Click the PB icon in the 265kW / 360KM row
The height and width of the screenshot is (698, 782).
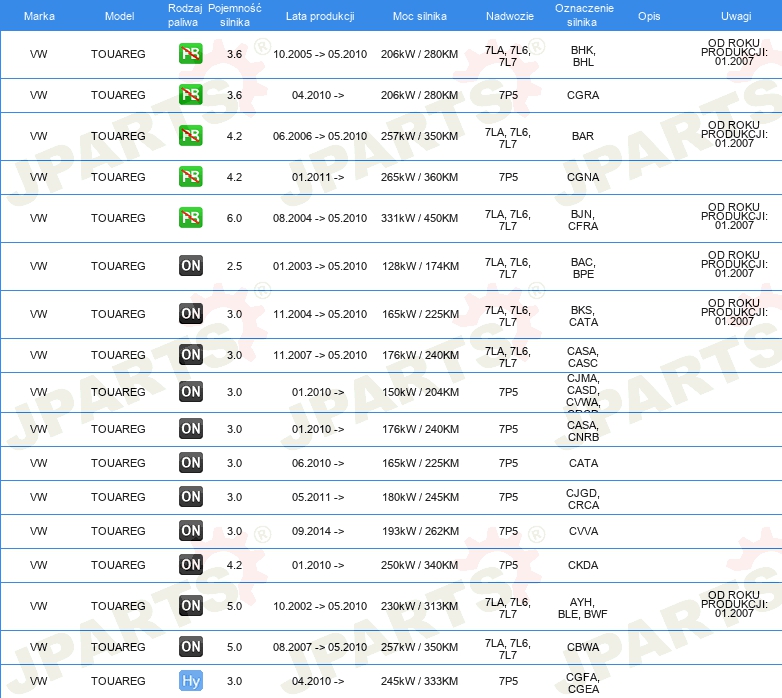pos(191,177)
